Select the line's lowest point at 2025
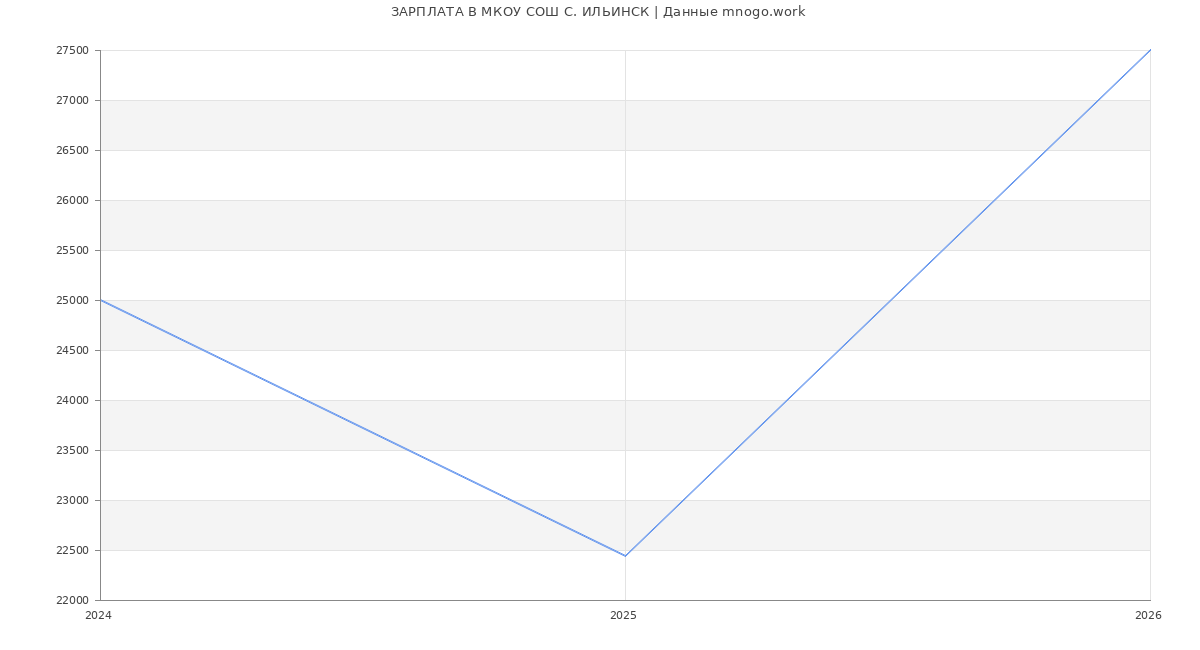 [625, 556]
